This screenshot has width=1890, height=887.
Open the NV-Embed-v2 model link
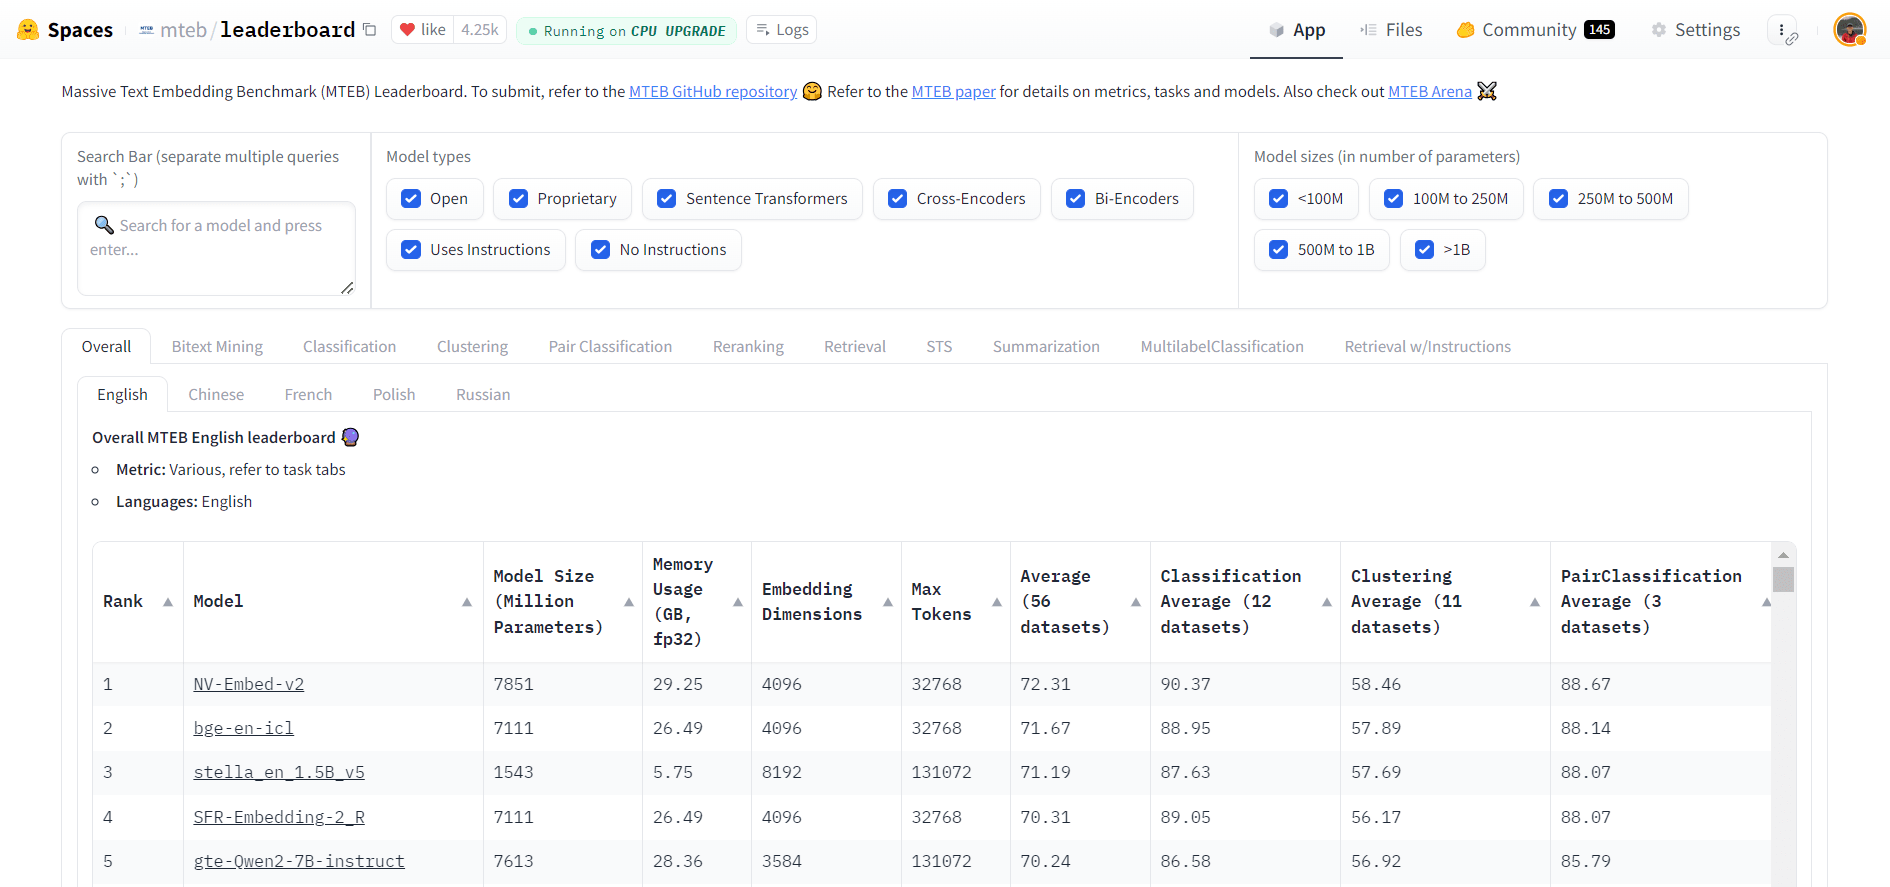(x=249, y=685)
